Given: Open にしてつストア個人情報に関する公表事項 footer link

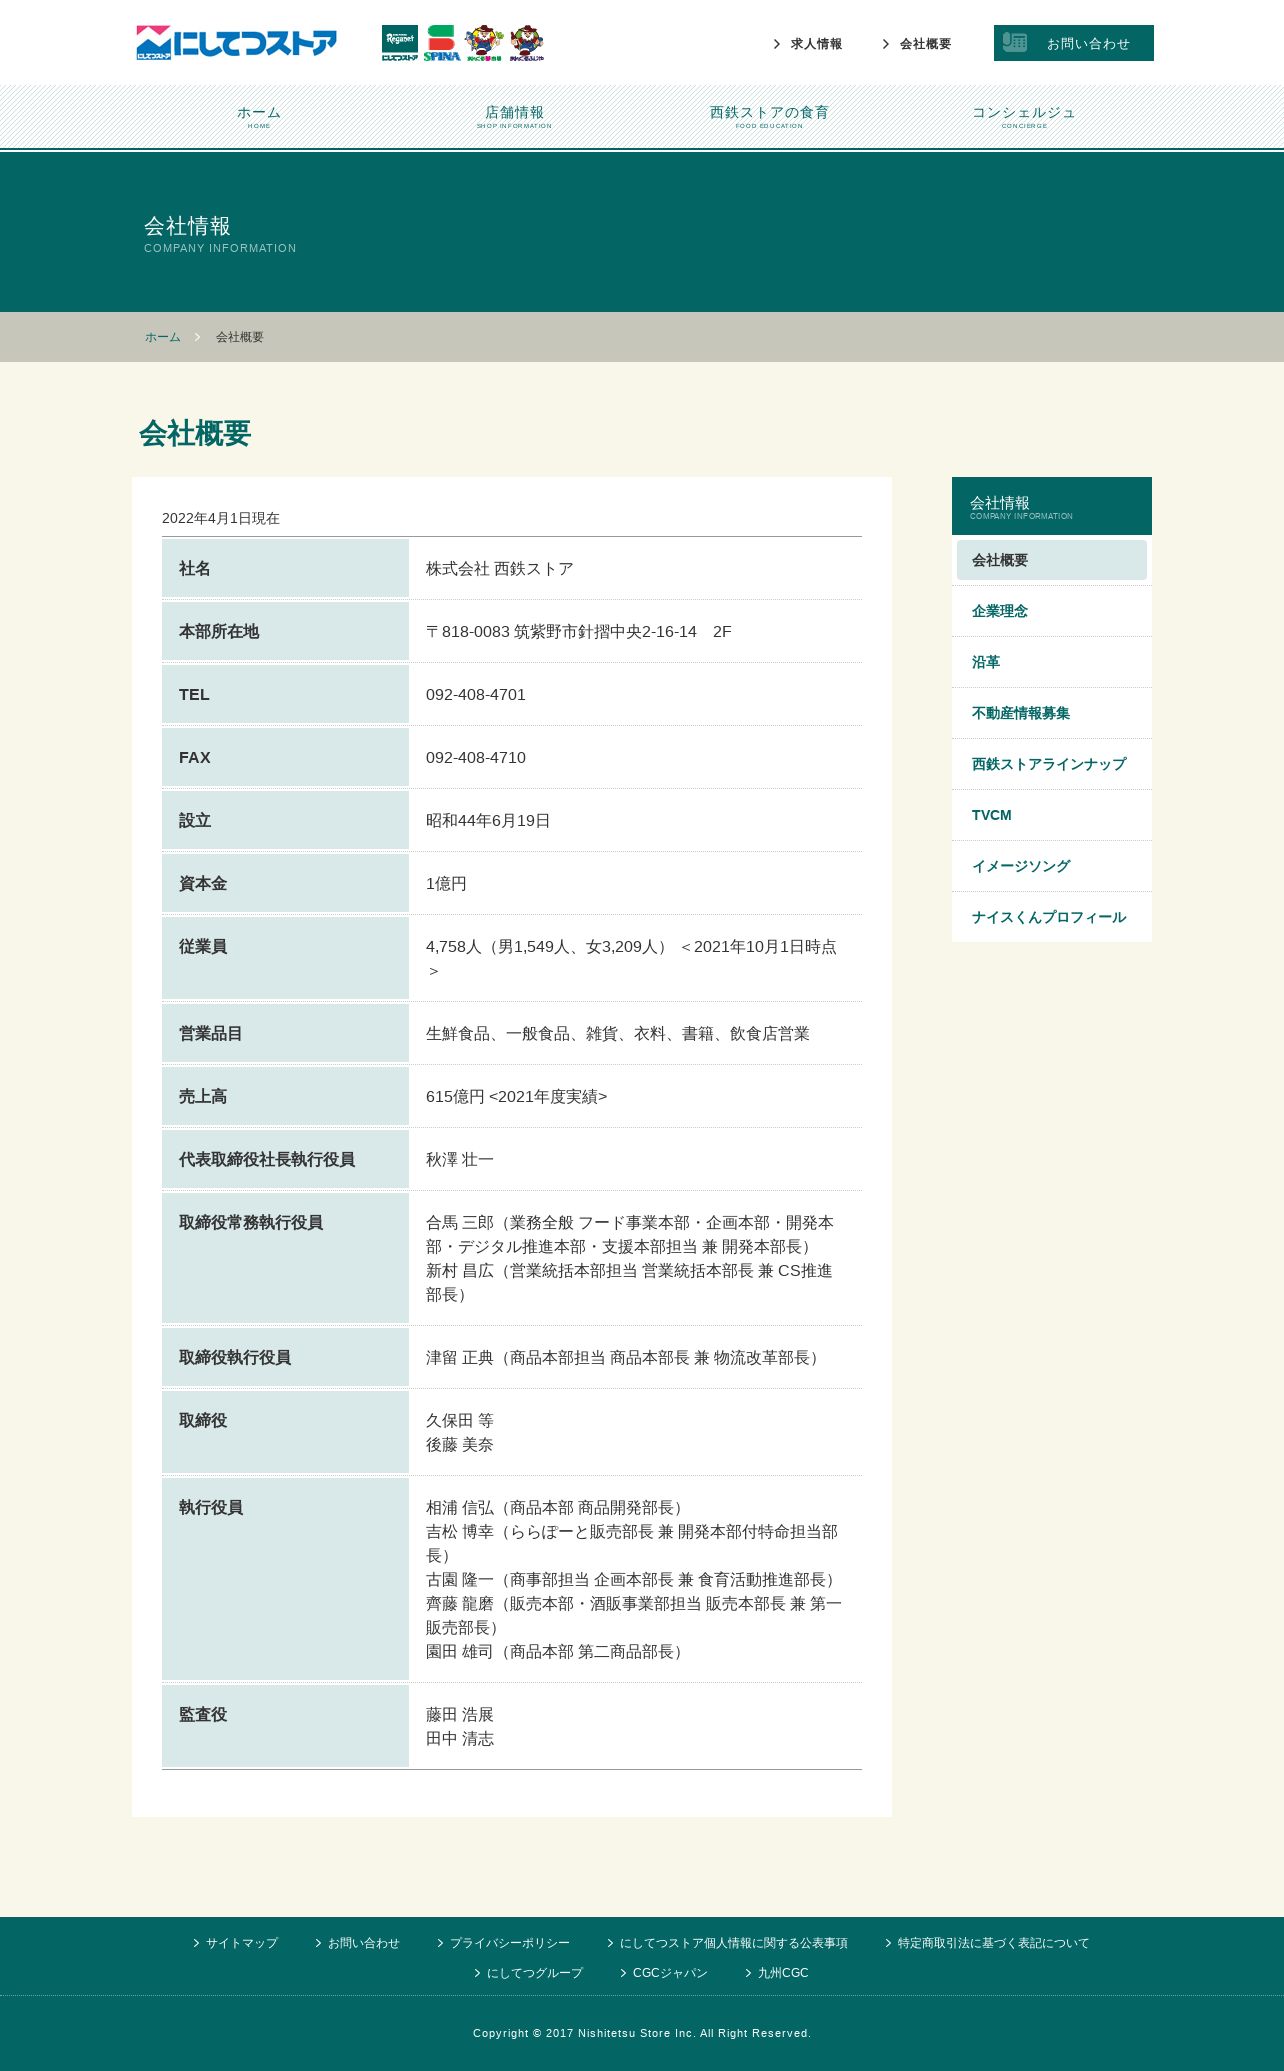Looking at the screenshot, I should coord(734,1943).
